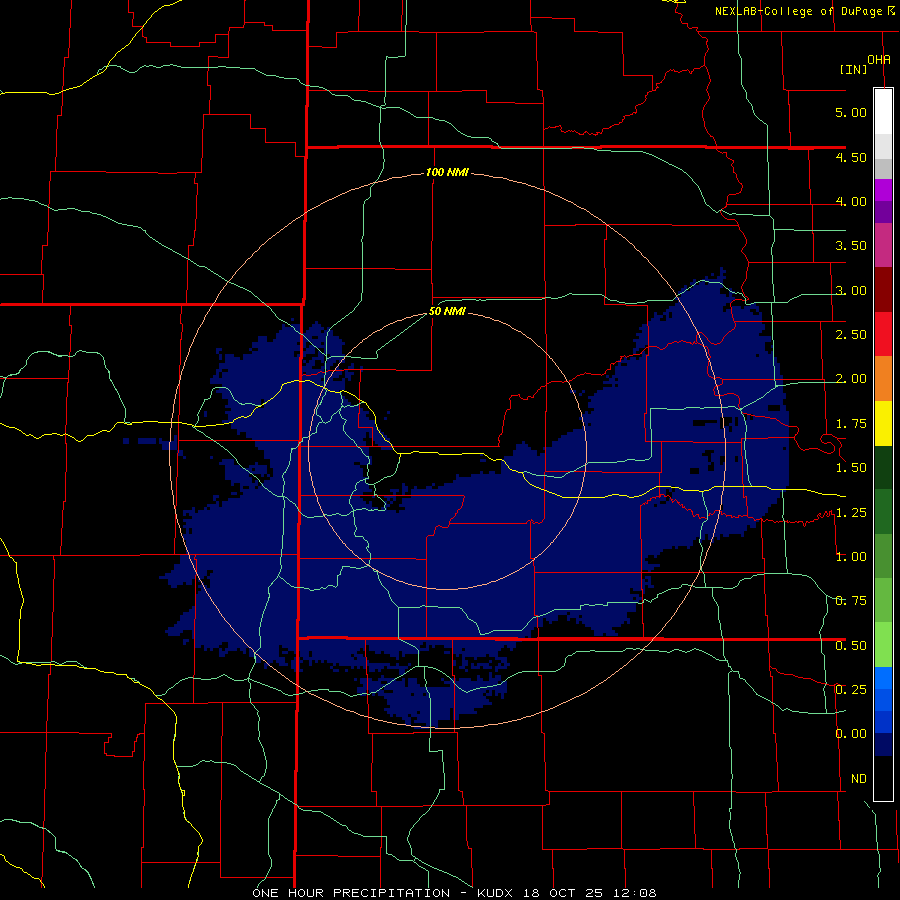Click the 4.50 legend value
The image size is (900, 900).
(851, 157)
